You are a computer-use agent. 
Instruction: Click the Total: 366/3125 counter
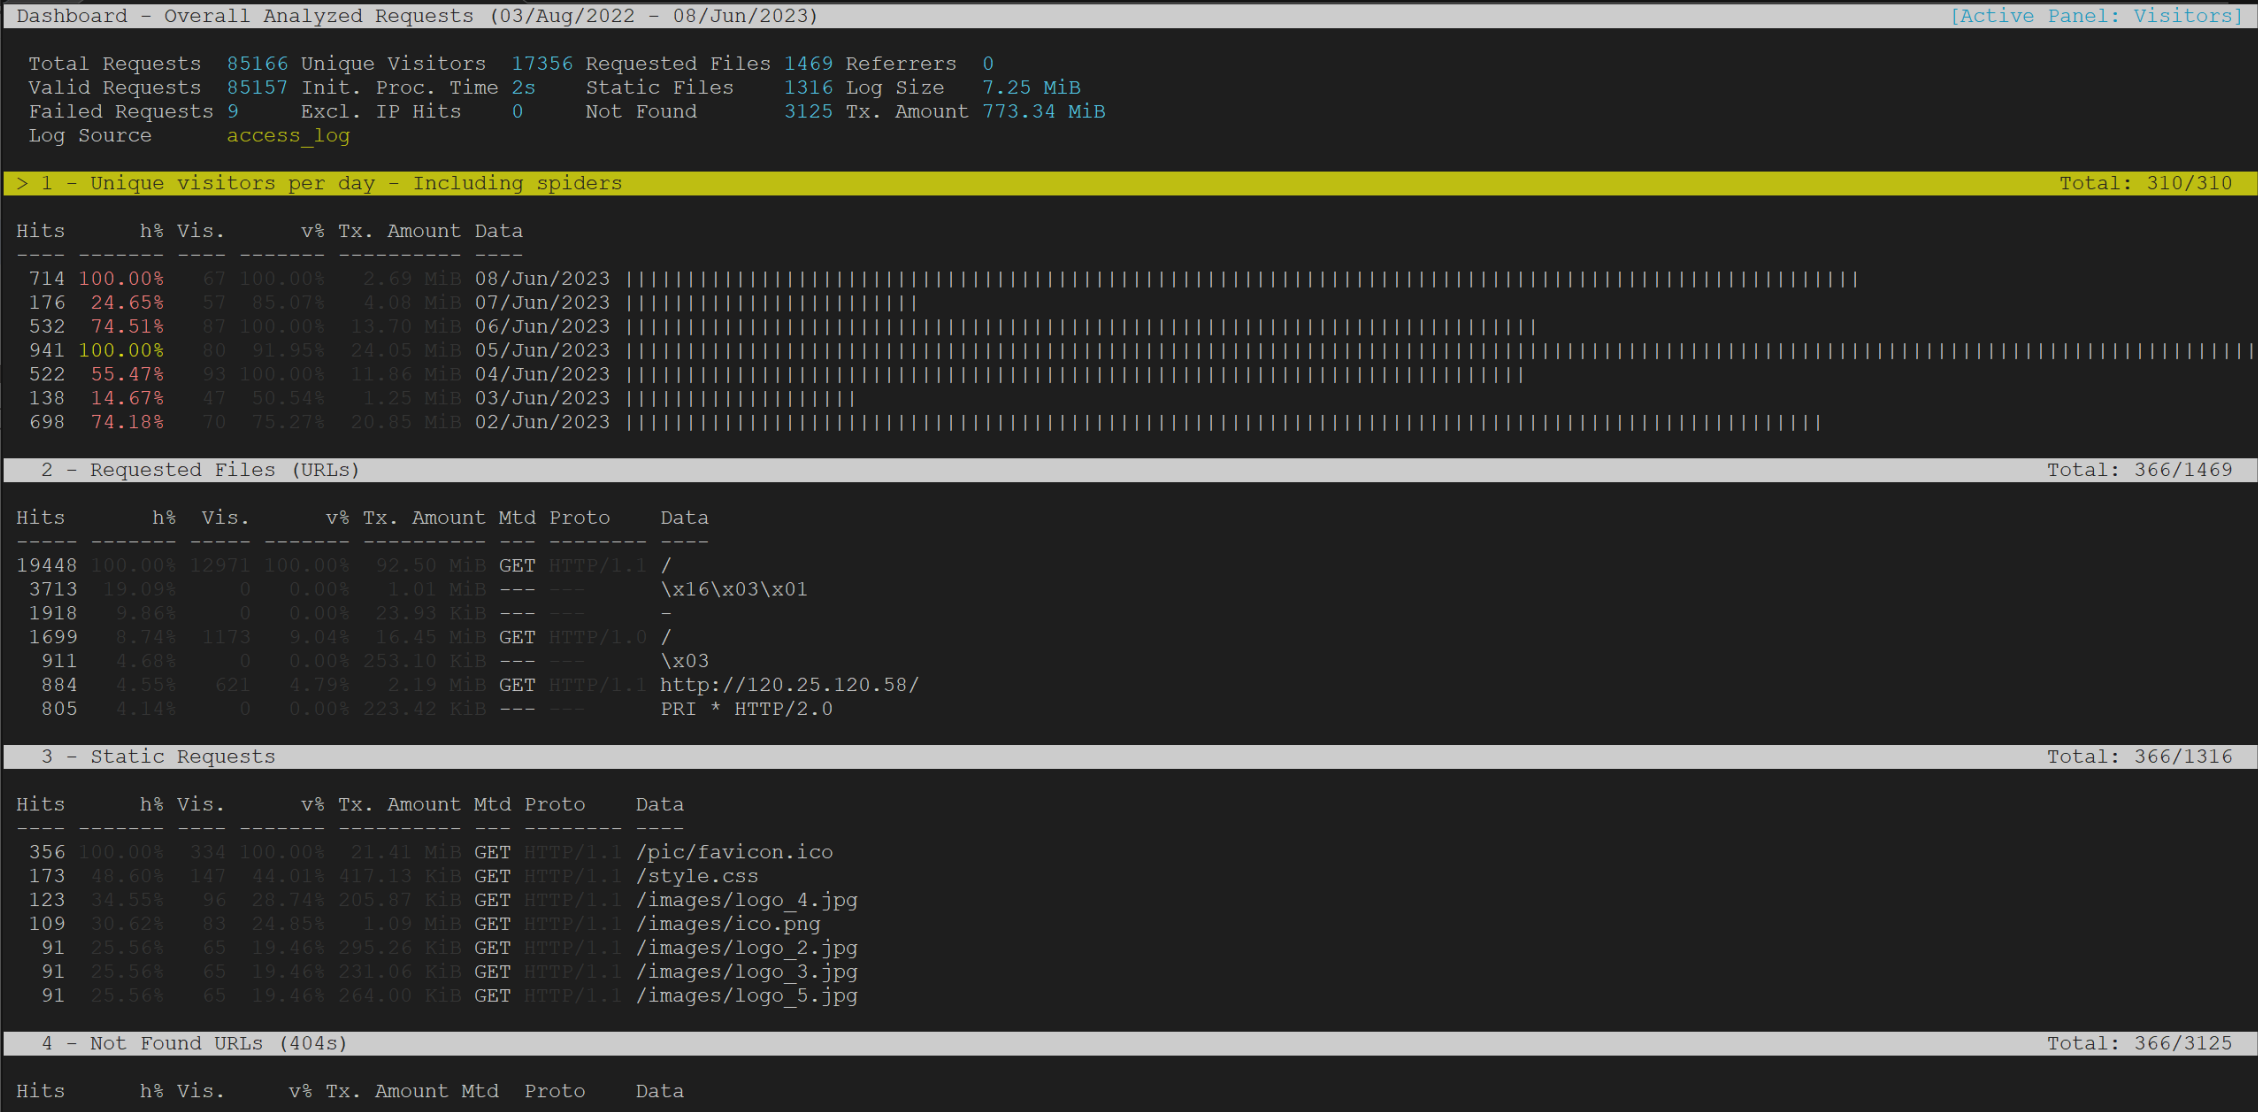pos(2139,1043)
